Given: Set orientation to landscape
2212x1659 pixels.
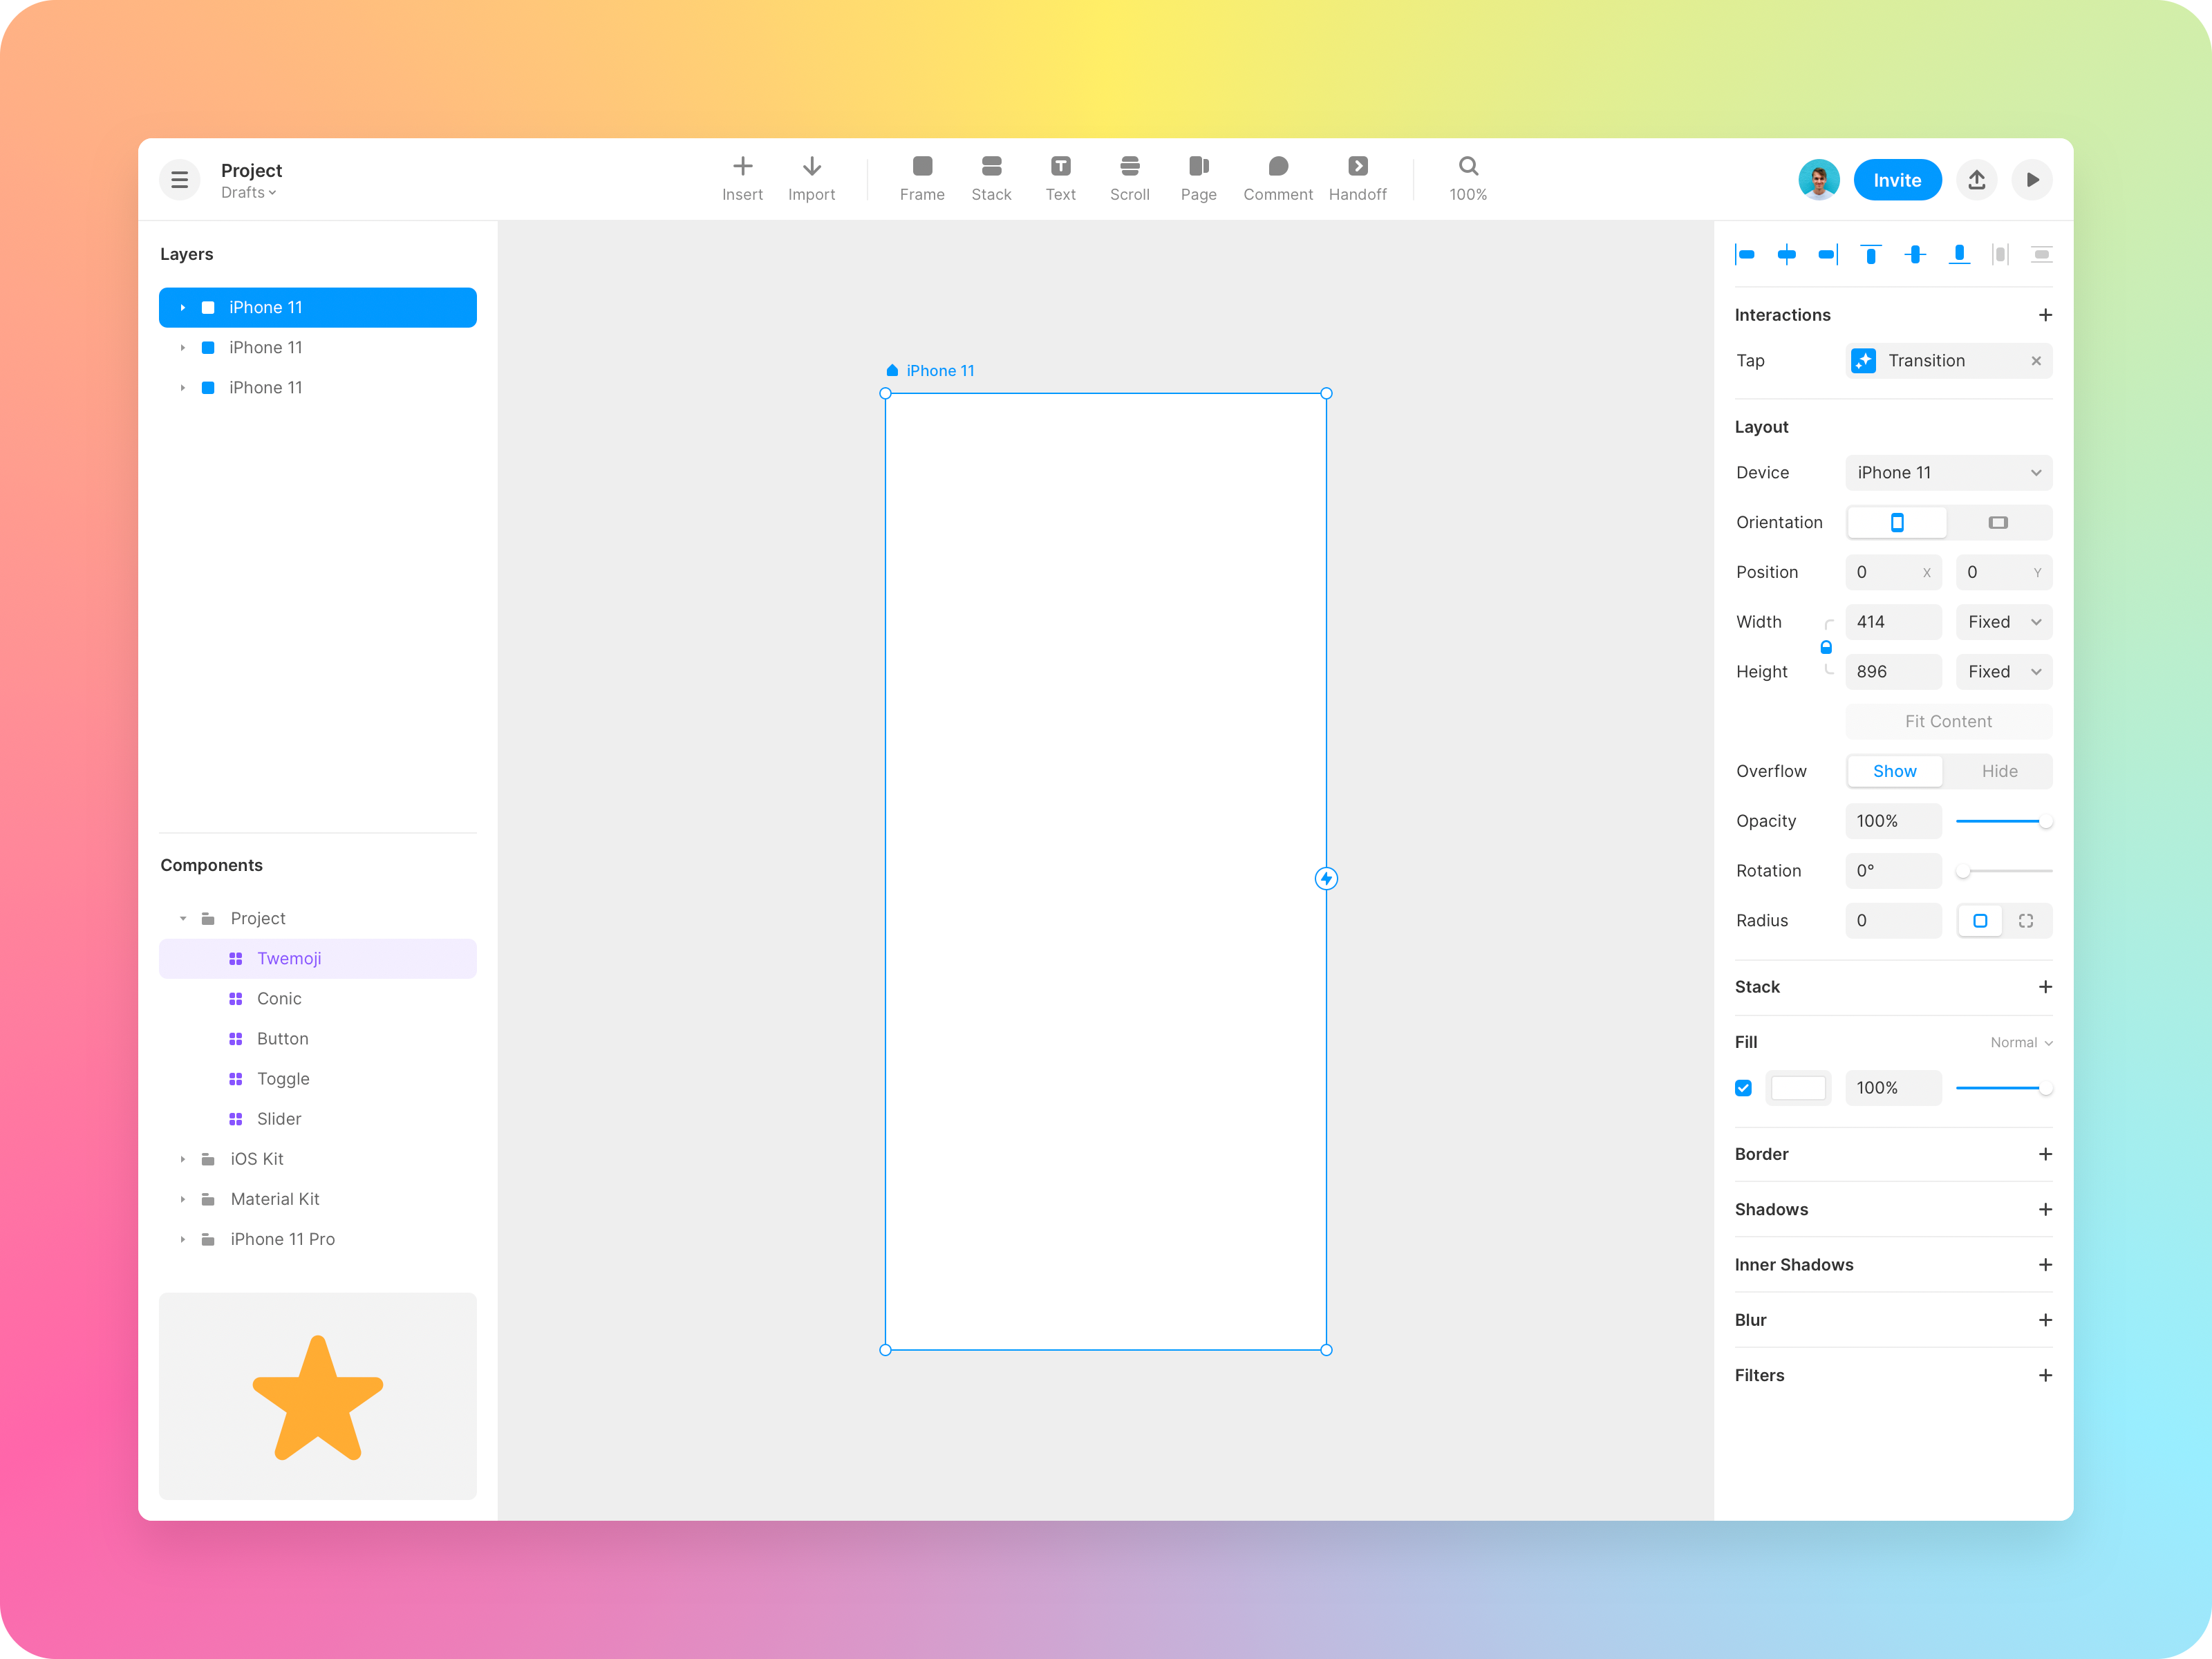Looking at the screenshot, I should (x=1998, y=522).
